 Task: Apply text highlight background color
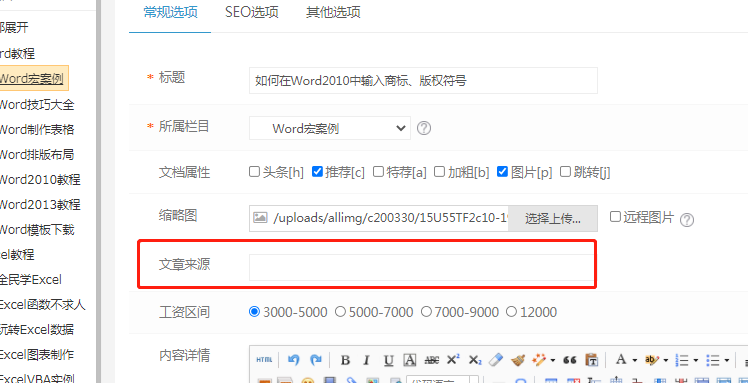(651, 360)
